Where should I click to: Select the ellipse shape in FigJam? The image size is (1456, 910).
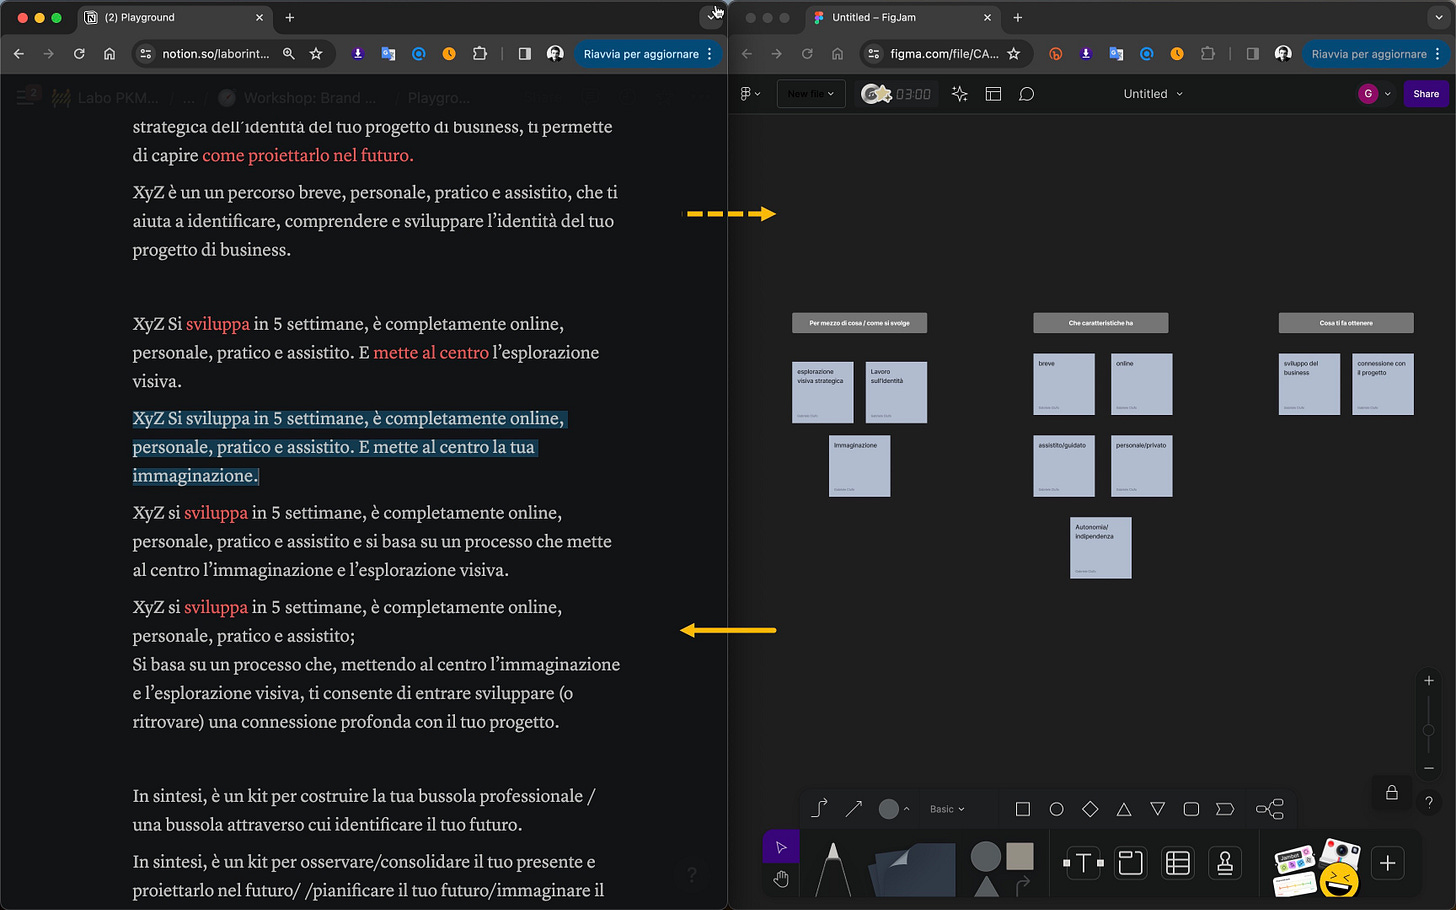1056,809
